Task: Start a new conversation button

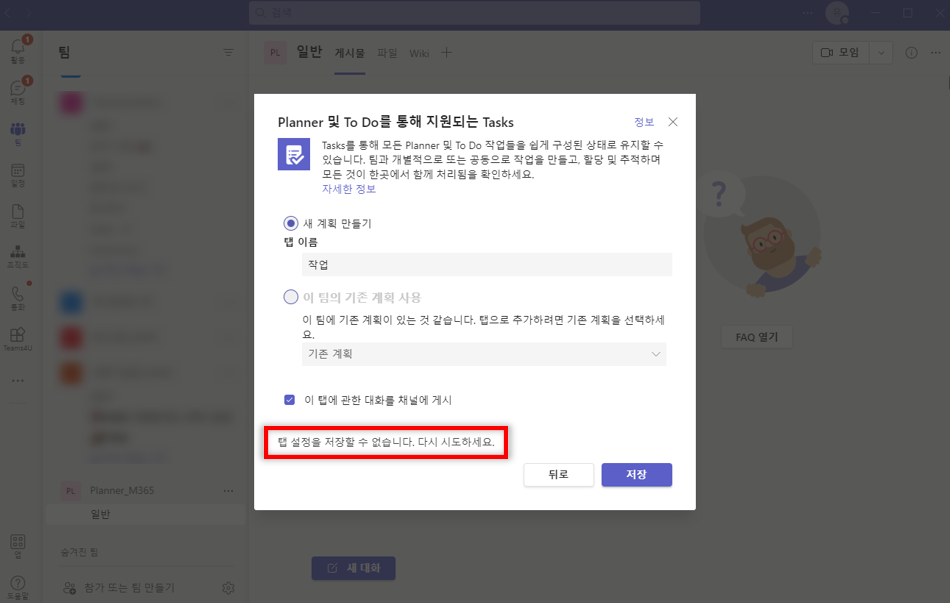Action: tap(353, 568)
